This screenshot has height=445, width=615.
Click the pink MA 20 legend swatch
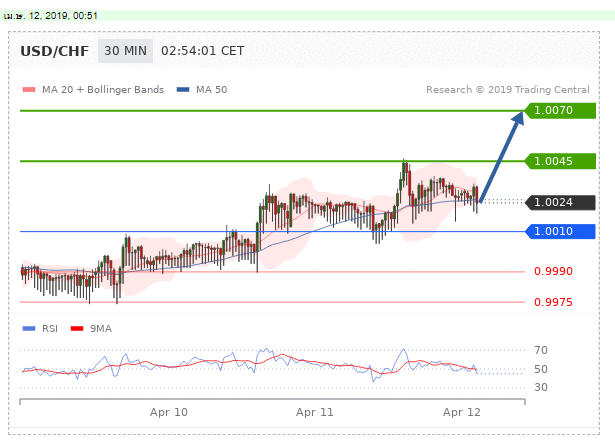click(29, 90)
